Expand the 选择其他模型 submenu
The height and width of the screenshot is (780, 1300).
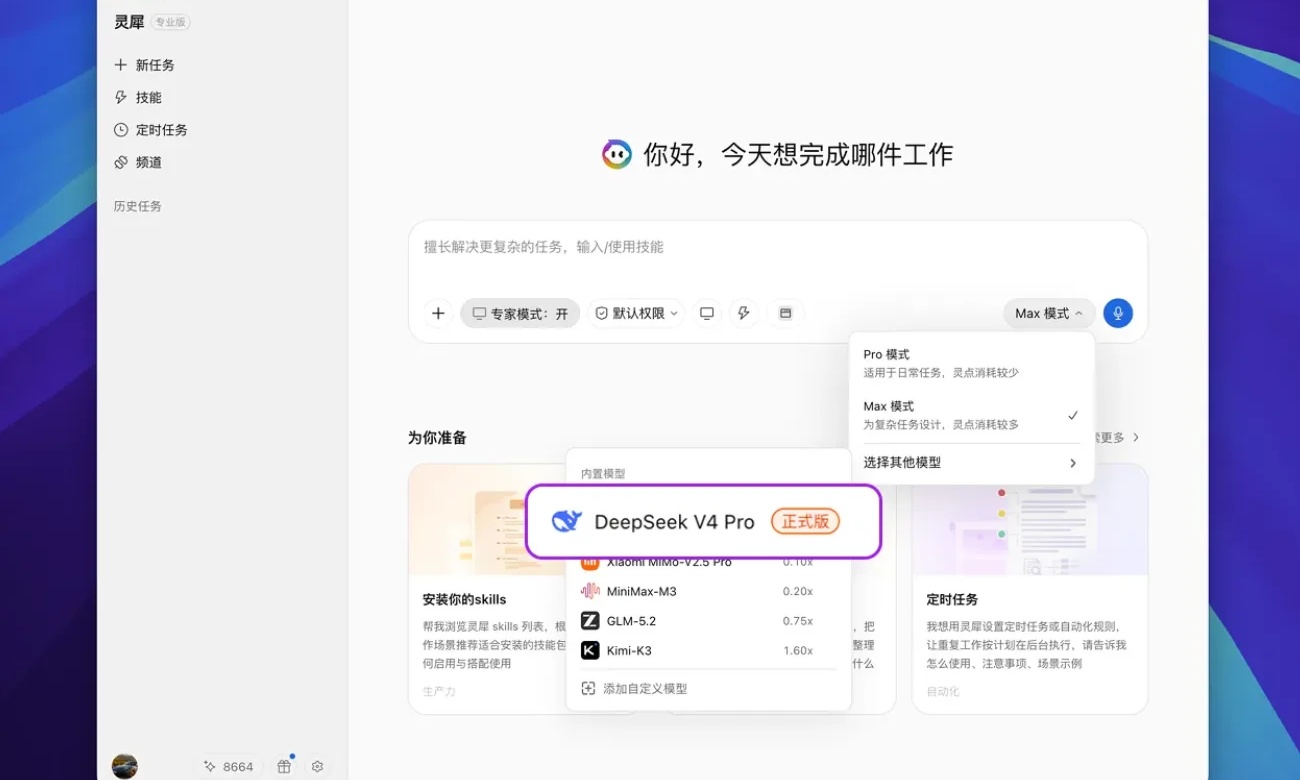971,463
